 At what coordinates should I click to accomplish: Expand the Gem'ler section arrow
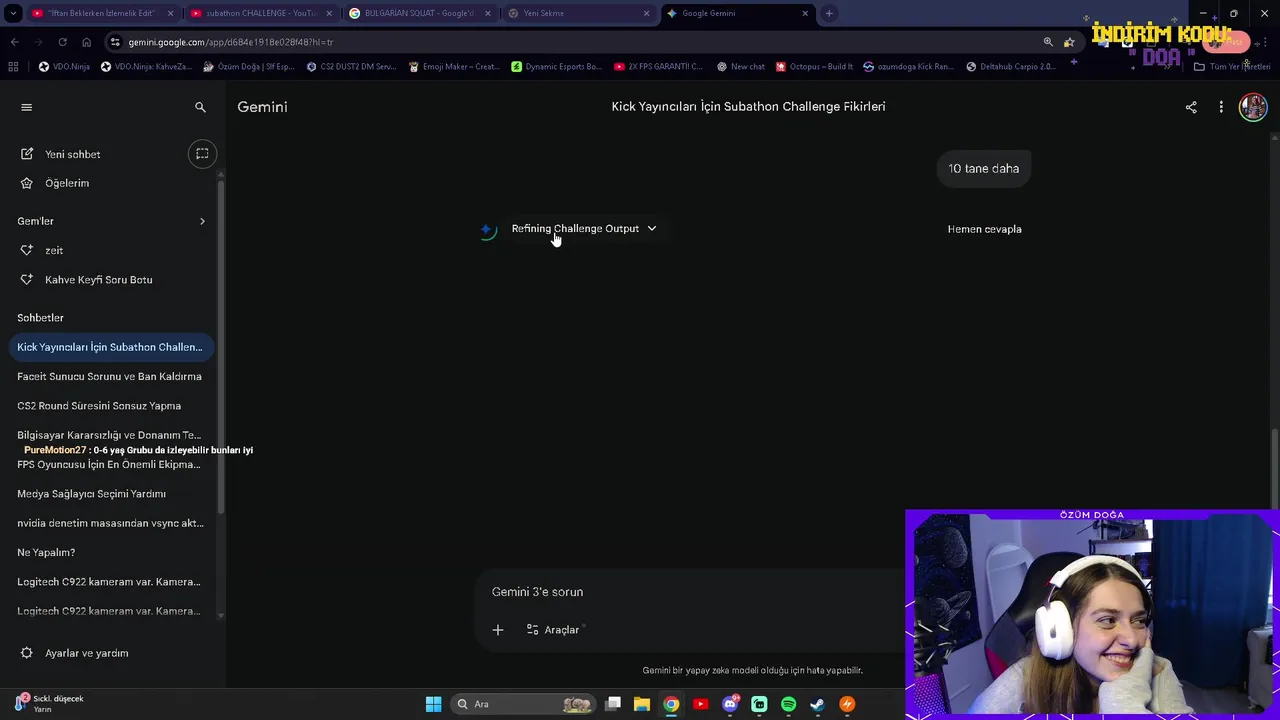[x=202, y=221]
